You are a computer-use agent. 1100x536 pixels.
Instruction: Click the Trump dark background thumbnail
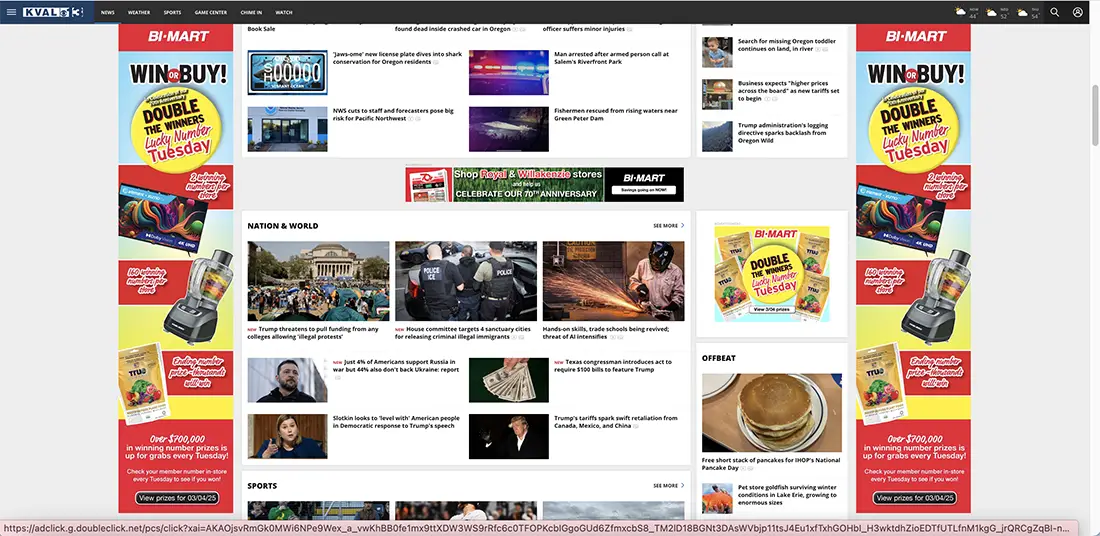(509, 436)
